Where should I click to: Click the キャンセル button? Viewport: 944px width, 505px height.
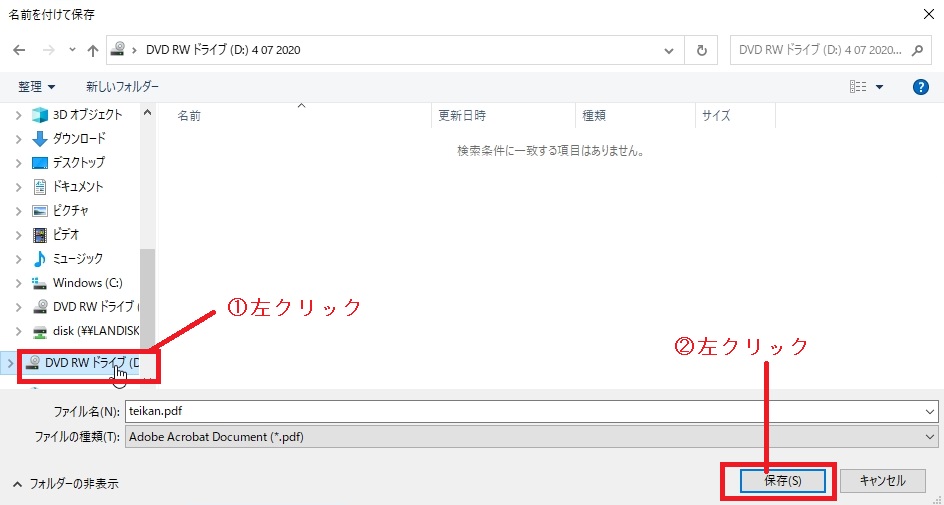[x=880, y=480]
